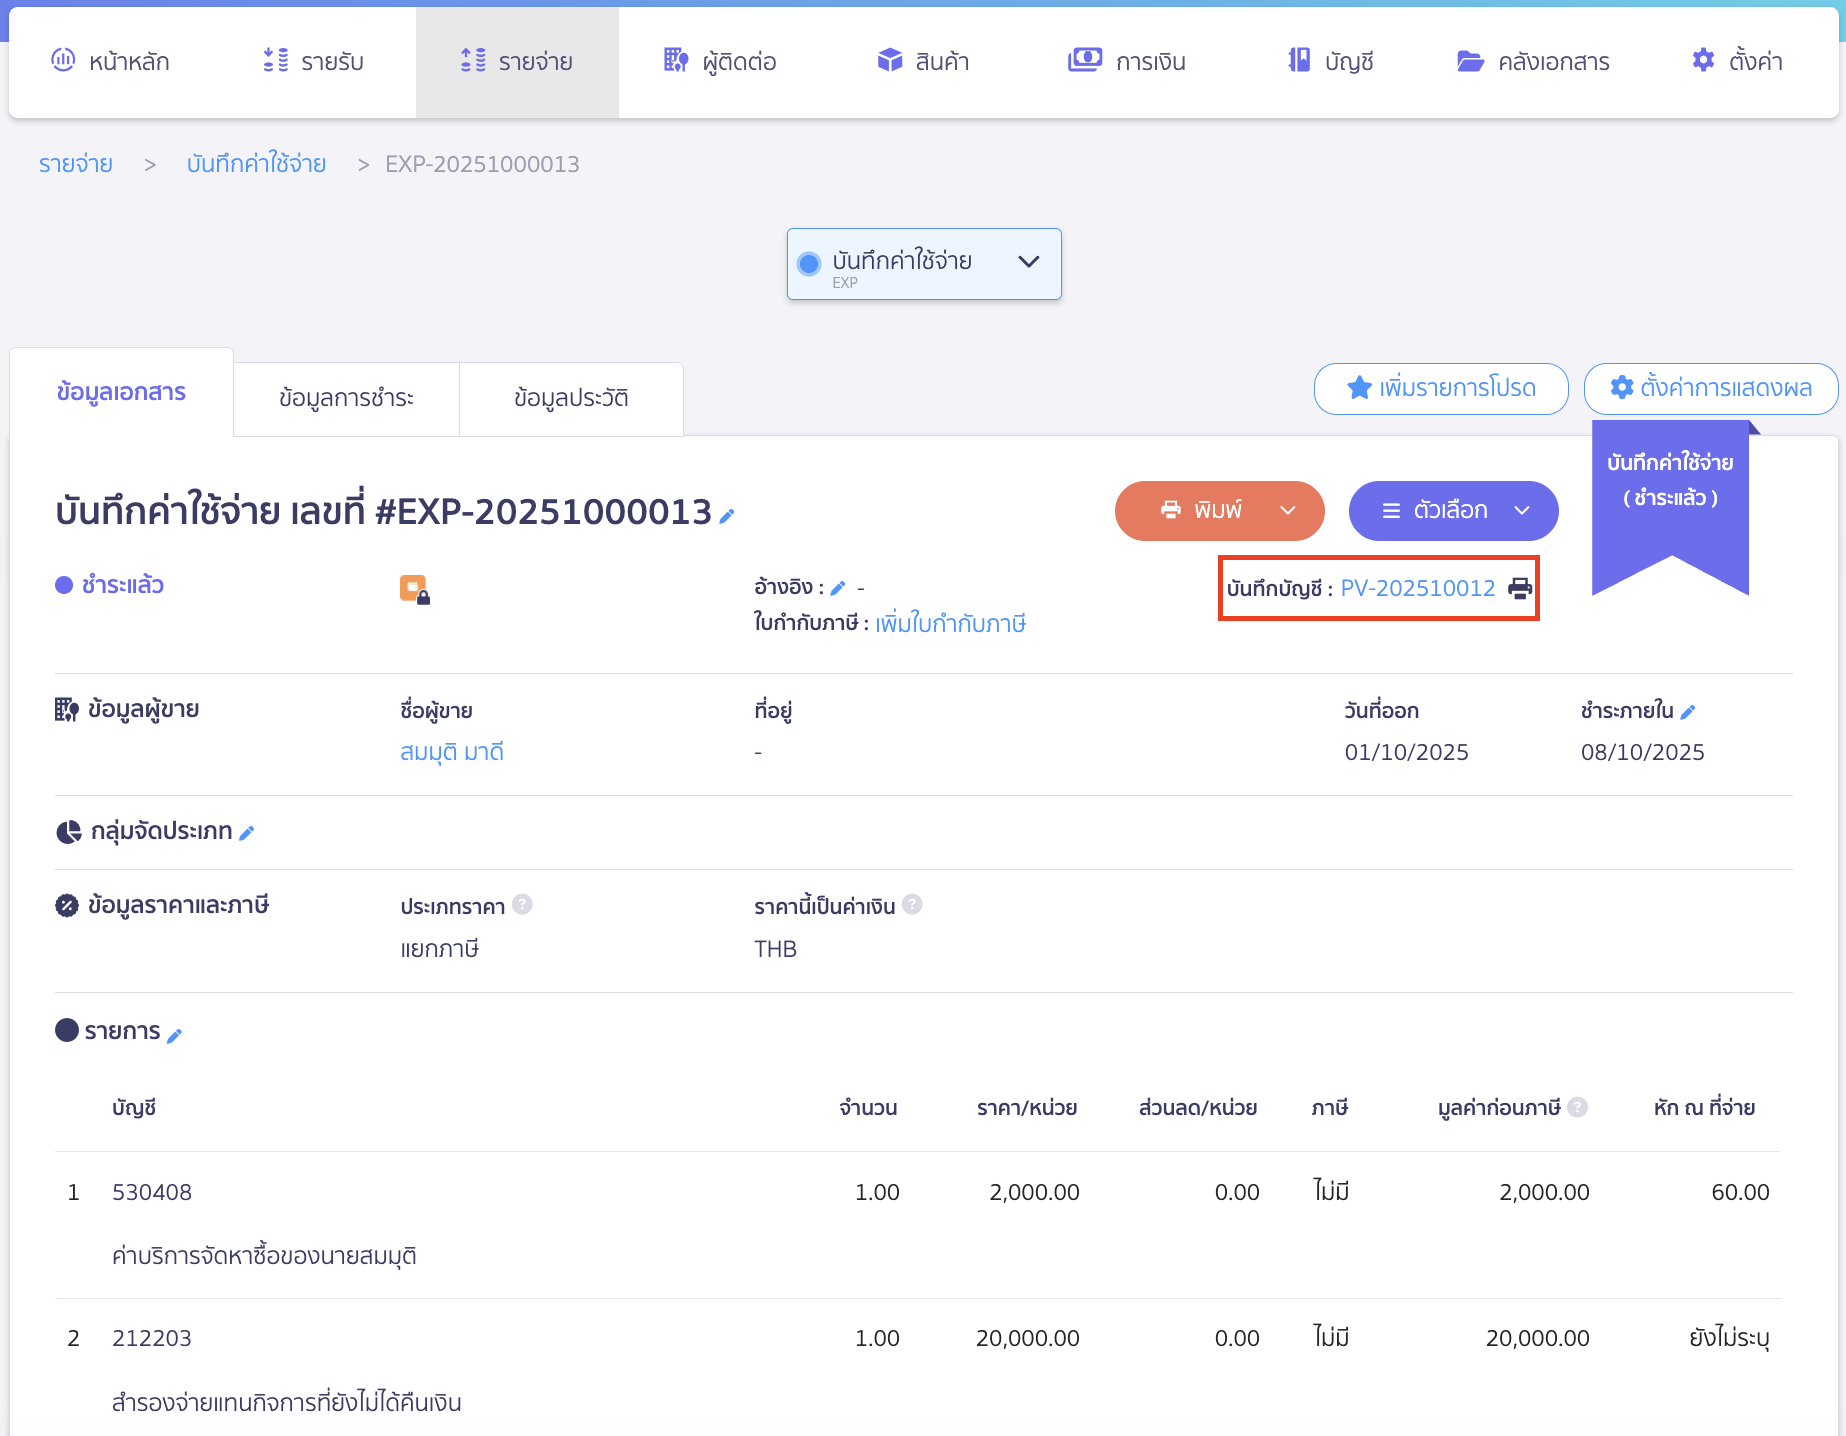Open the เพิ่มใบกำกับภาษี link
The width and height of the screenshot is (1846, 1436).
(x=950, y=624)
